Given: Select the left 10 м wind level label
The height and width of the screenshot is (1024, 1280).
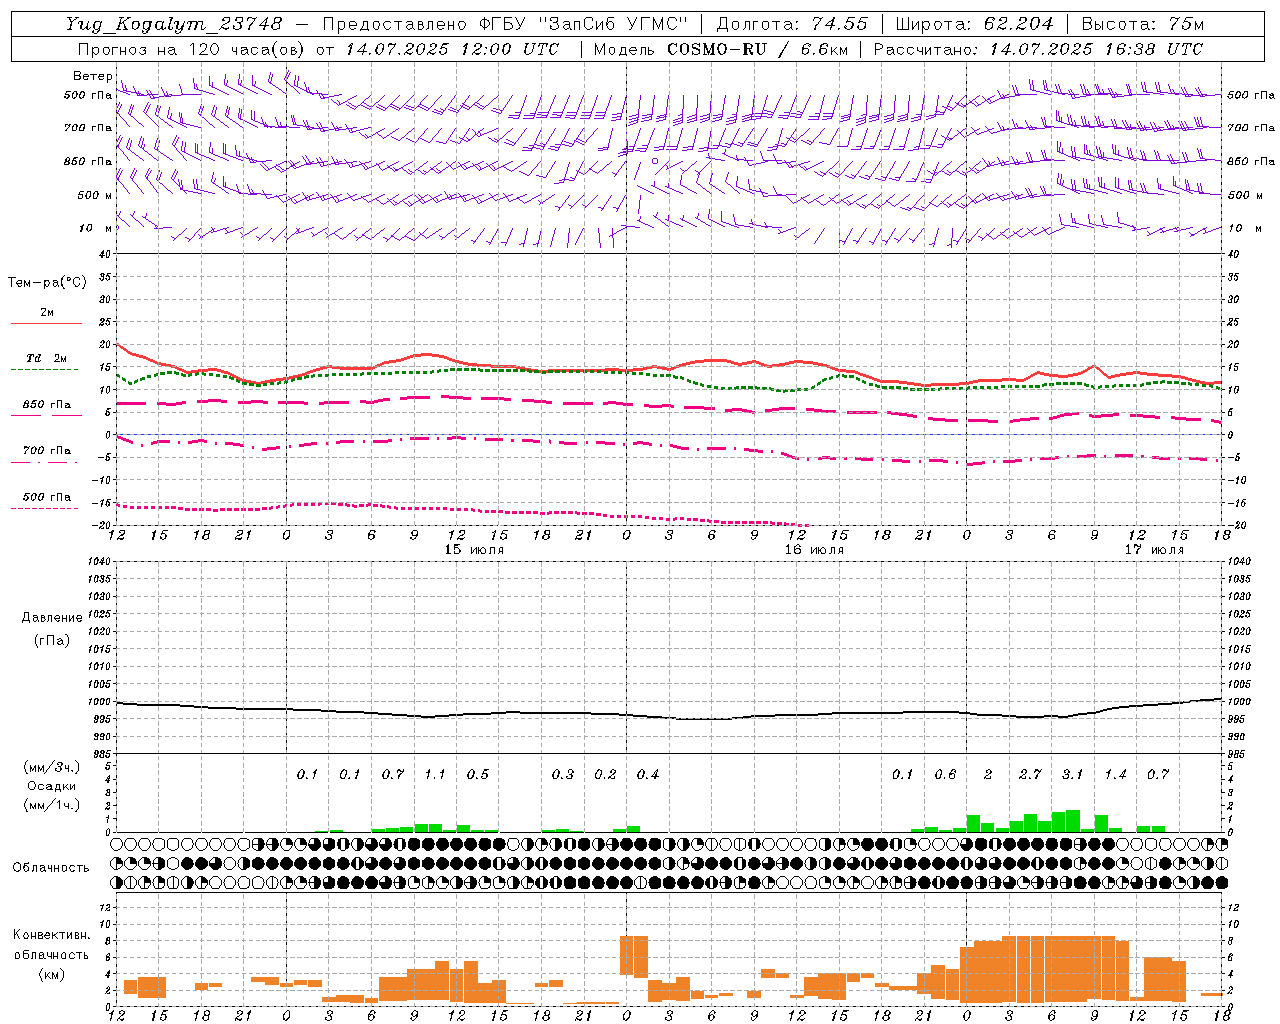Looking at the screenshot, I should (96, 228).
